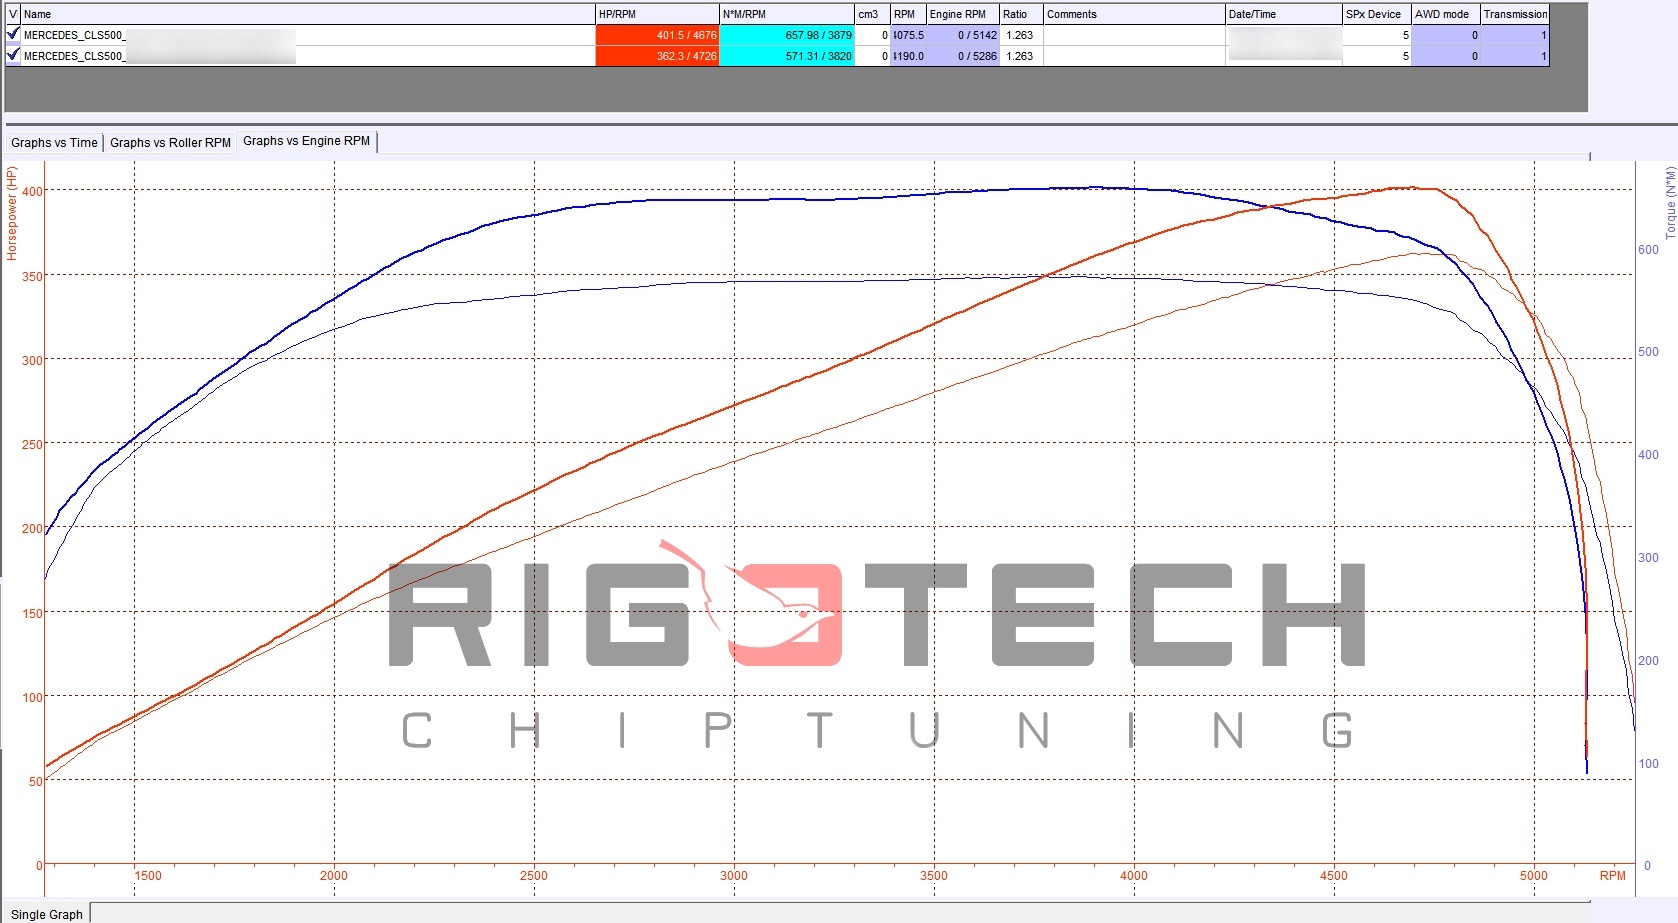This screenshot has height=923, width=1678.
Task: Click Ratio 1.263 in the 362.3 HP row
Action: coord(1021,56)
